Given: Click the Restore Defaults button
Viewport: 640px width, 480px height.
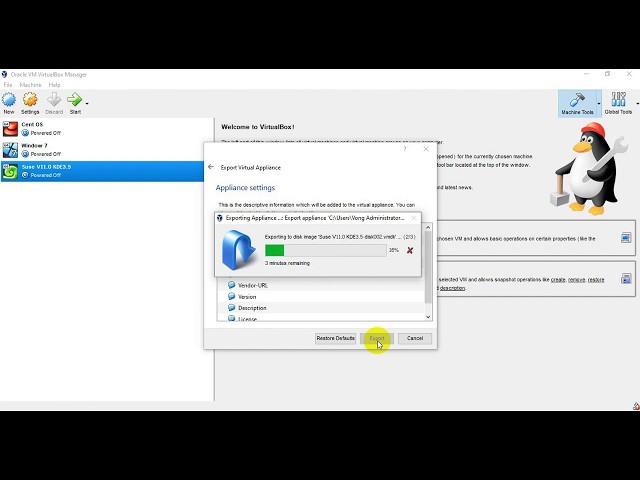Looking at the screenshot, I should (335, 338).
